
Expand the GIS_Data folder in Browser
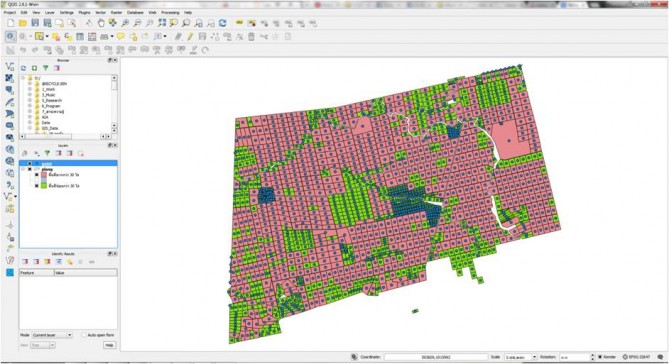pyautogui.click(x=30, y=128)
